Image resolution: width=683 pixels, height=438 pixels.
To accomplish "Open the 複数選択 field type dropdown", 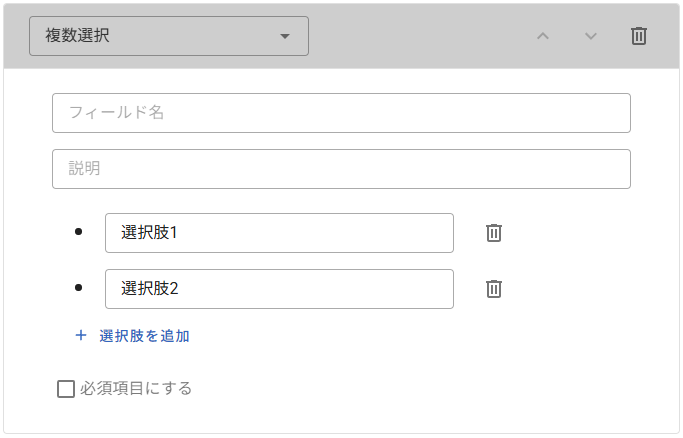I will tap(168, 36).
